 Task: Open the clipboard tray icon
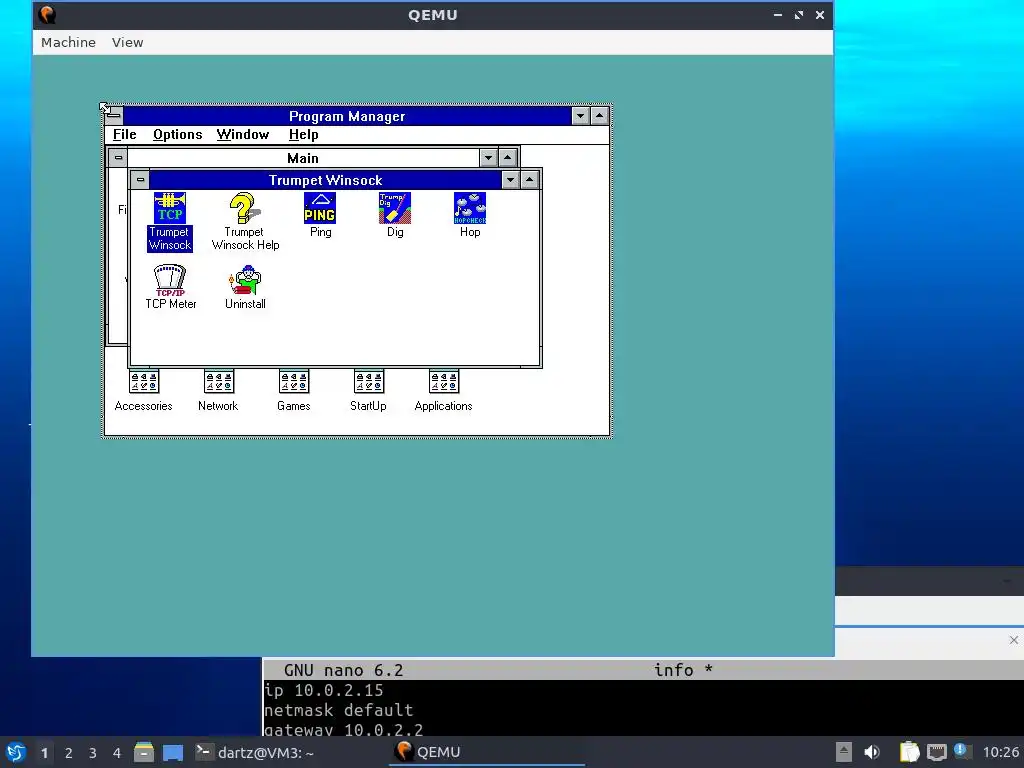tap(909, 752)
